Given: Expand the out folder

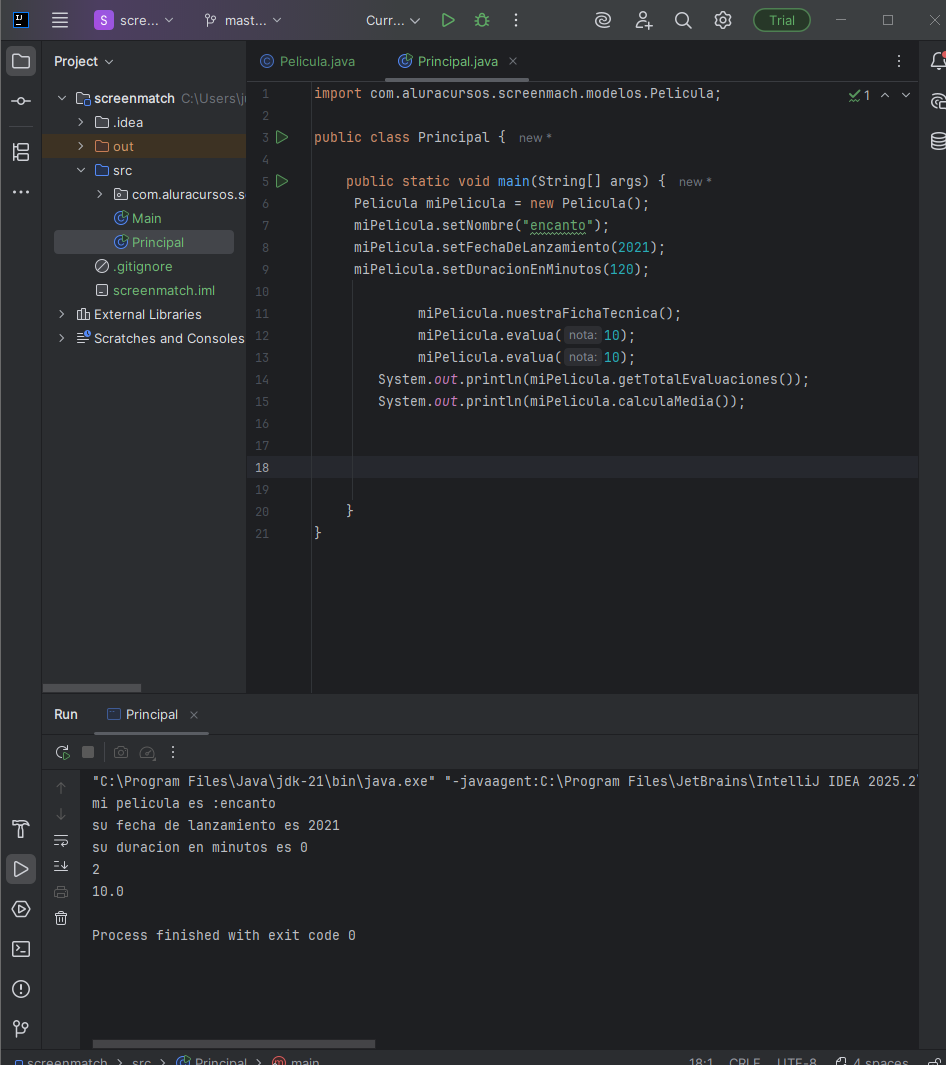Looking at the screenshot, I should point(81,146).
